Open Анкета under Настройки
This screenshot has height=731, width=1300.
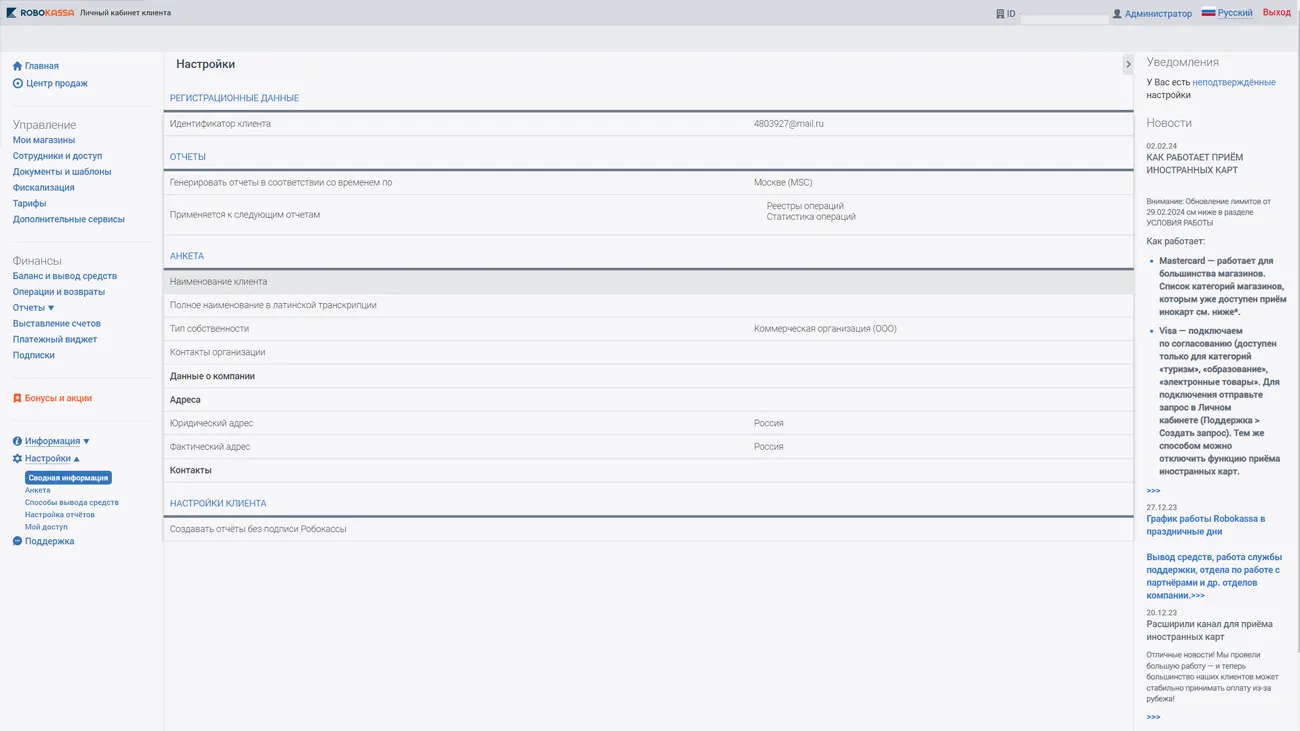(x=37, y=490)
